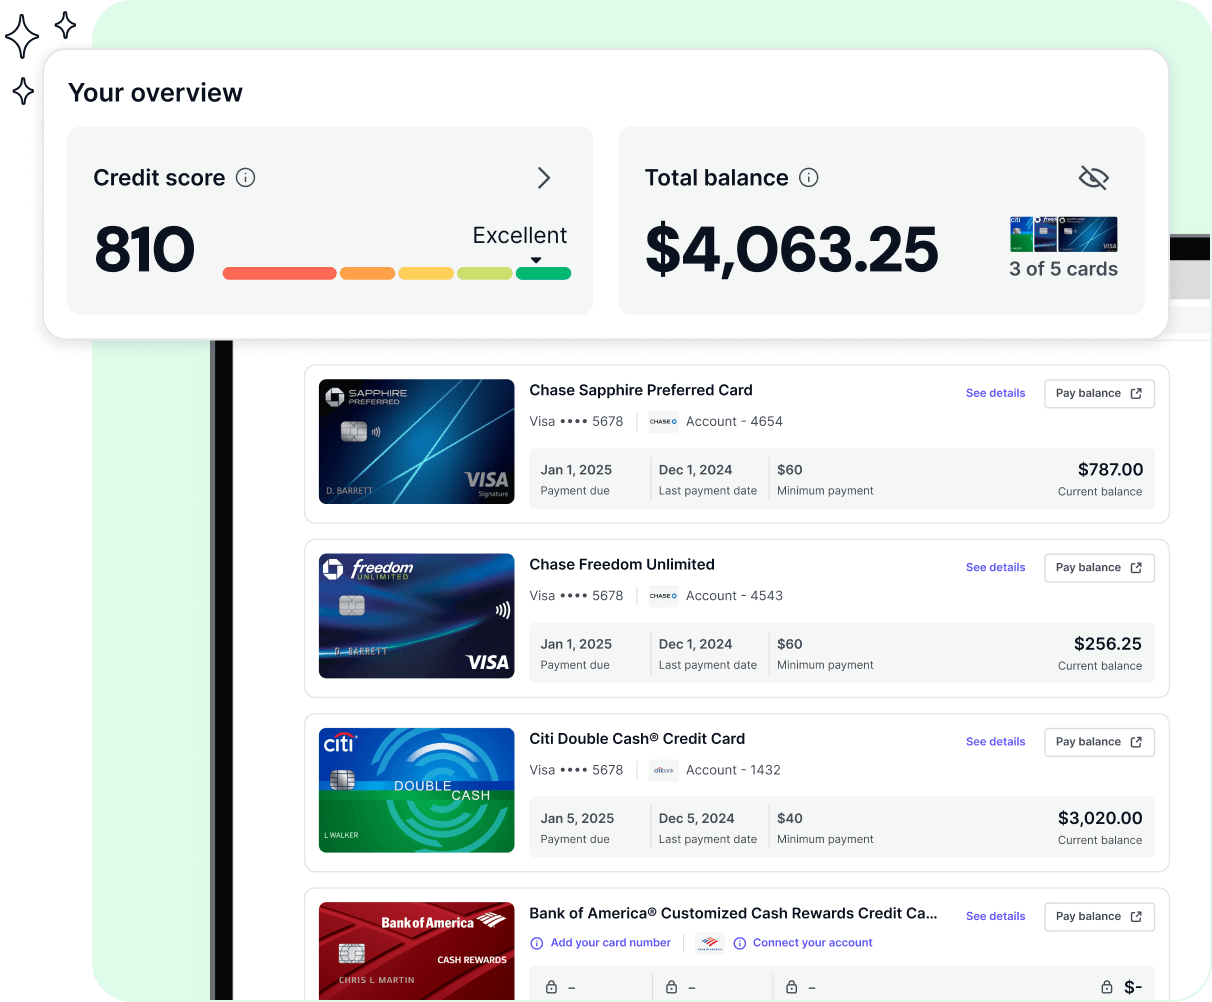1212x1002 pixels.
Task: Hide total balance with eye icon
Action: tap(1093, 178)
